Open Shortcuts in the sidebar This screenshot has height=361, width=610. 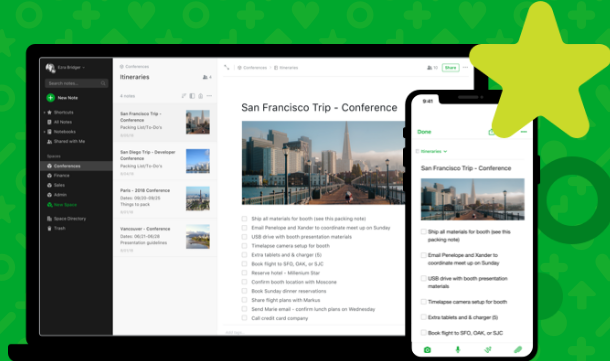tap(63, 112)
